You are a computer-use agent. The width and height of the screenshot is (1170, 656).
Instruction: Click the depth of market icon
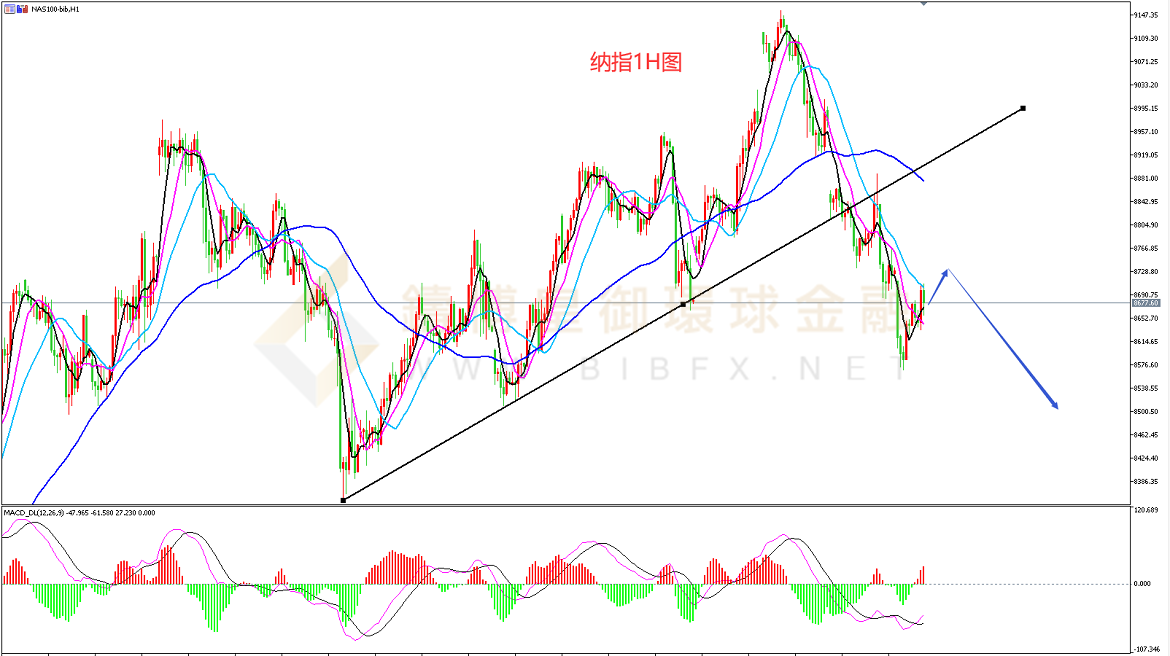(x=20, y=8)
